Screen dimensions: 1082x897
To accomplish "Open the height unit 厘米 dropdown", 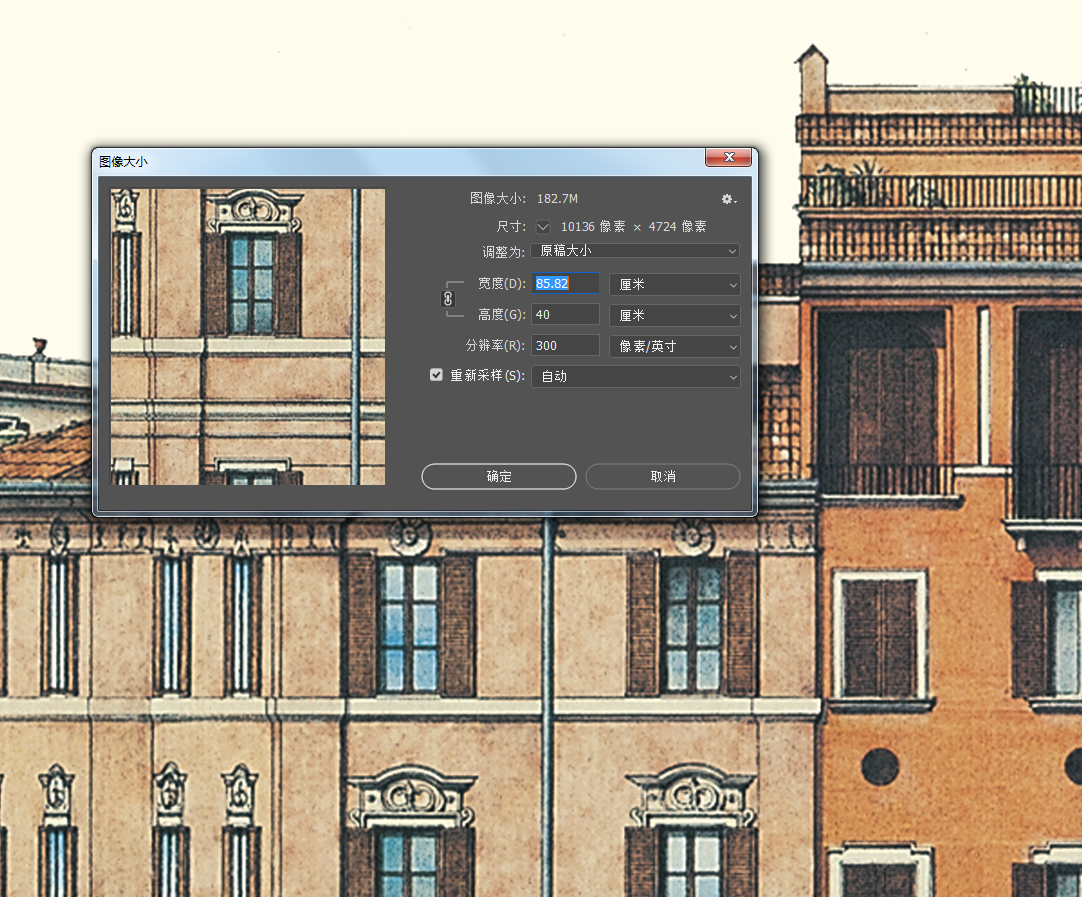I will tap(675, 315).
